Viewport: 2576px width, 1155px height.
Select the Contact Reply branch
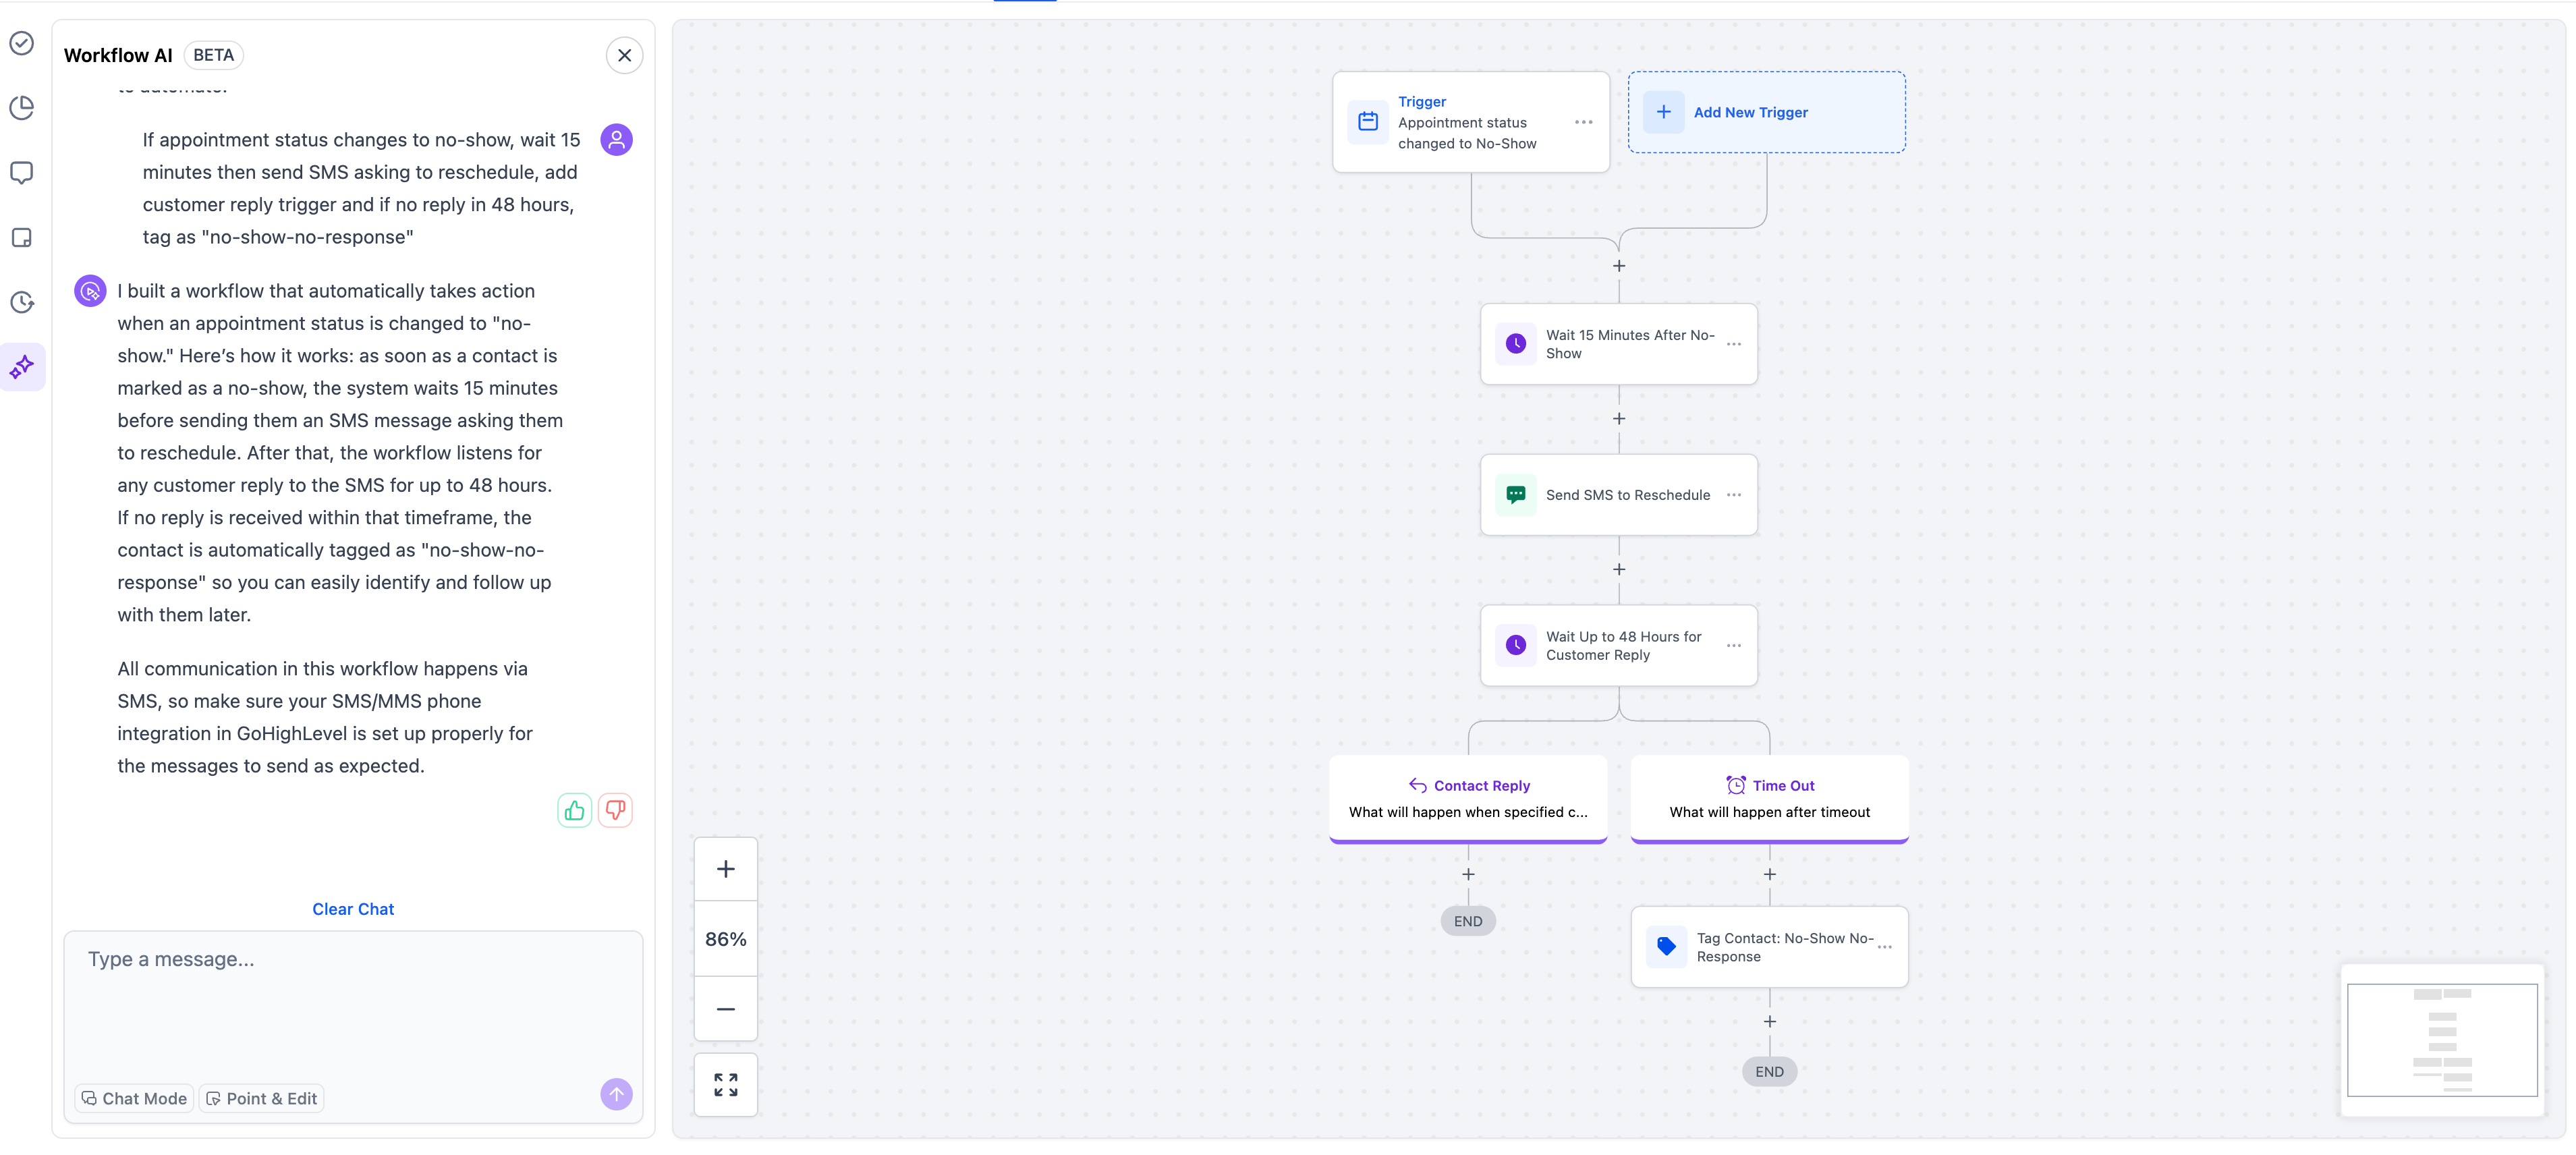point(1468,798)
